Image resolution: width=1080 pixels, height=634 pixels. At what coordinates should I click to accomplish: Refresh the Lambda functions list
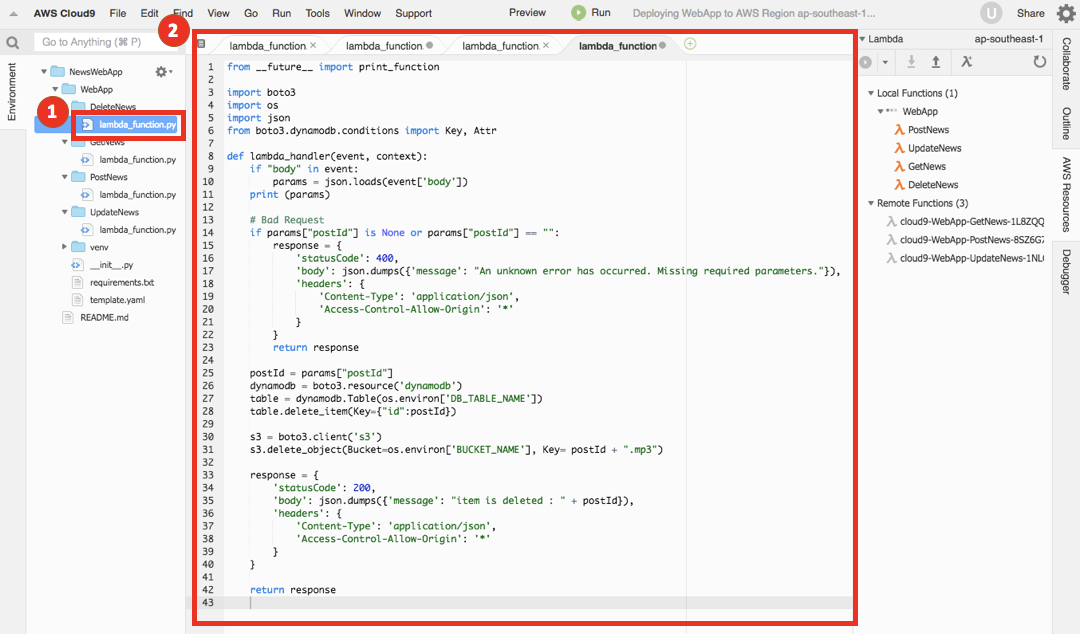[x=1039, y=62]
